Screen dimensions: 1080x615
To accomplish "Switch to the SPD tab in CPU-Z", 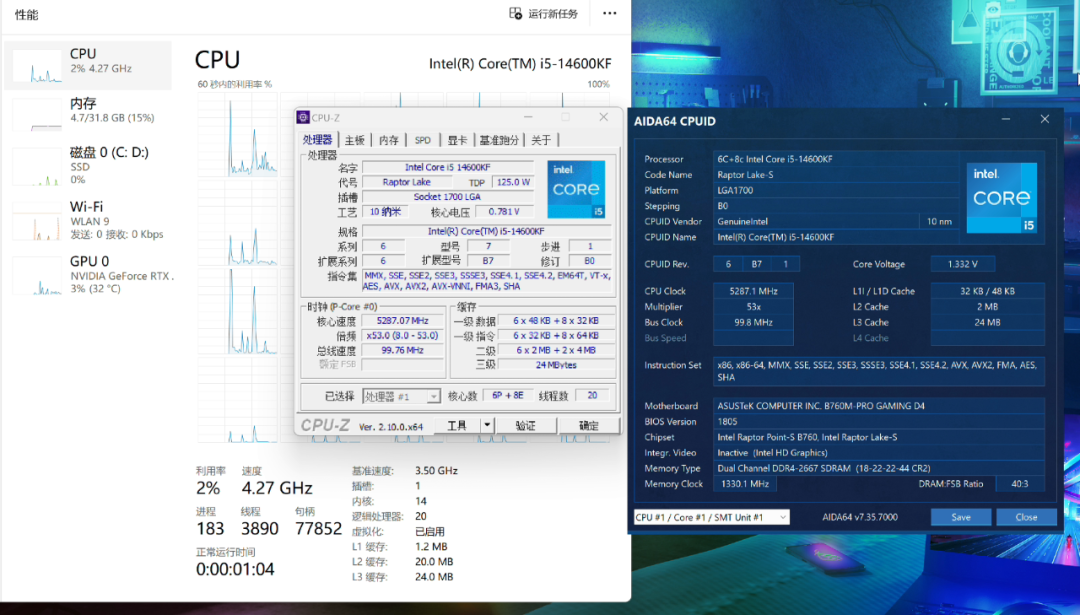I will tap(422, 140).
